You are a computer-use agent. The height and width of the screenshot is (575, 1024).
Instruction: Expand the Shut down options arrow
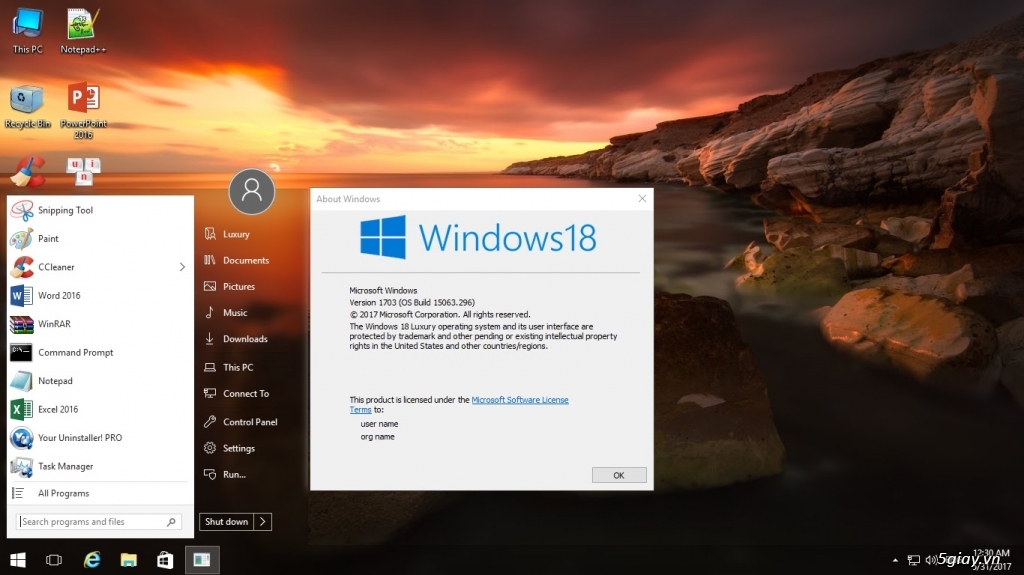[262, 522]
